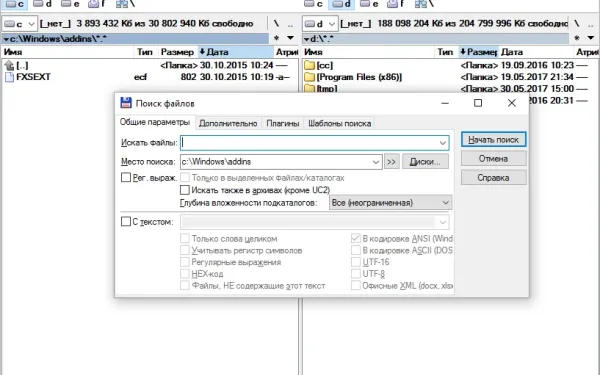Enable Искать также в архивах checkbox

[185, 190]
